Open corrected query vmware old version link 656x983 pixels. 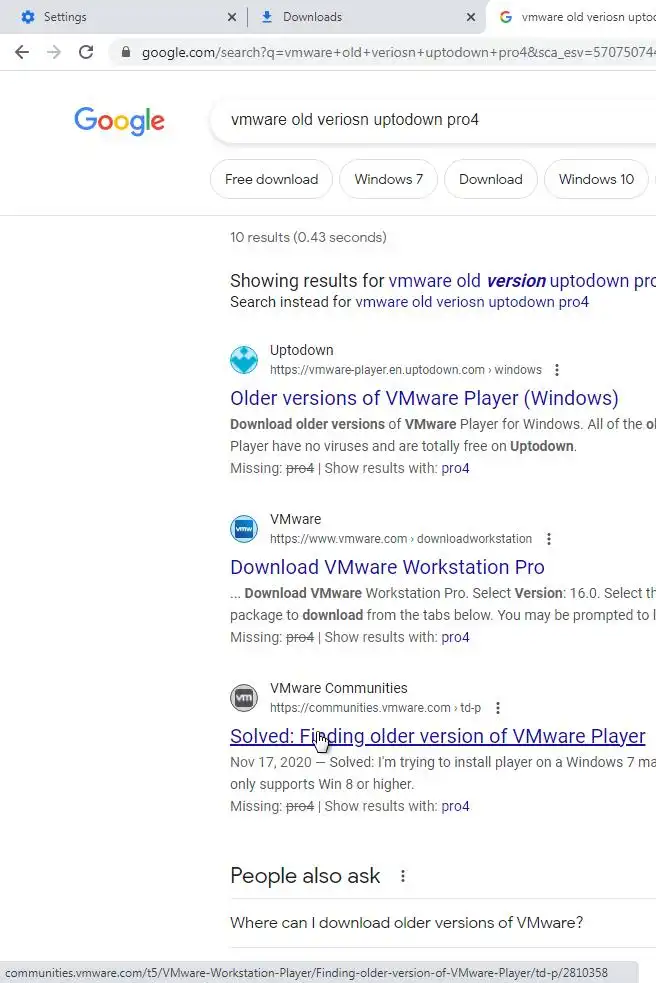[522, 280]
